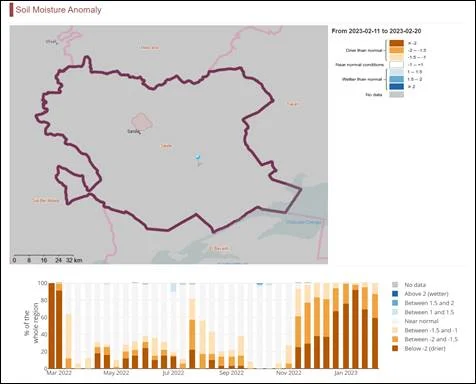Click the 1.5 – 2 medium blue map legend swatch

pos(397,79)
